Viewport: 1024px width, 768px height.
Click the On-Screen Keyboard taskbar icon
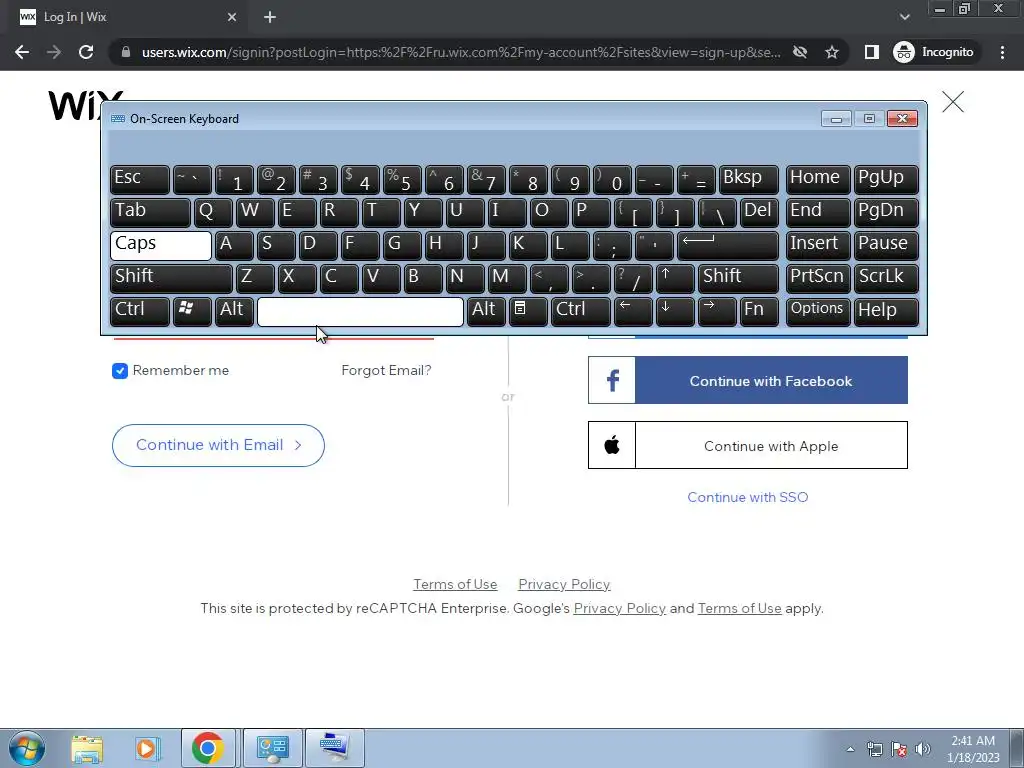(x=335, y=748)
